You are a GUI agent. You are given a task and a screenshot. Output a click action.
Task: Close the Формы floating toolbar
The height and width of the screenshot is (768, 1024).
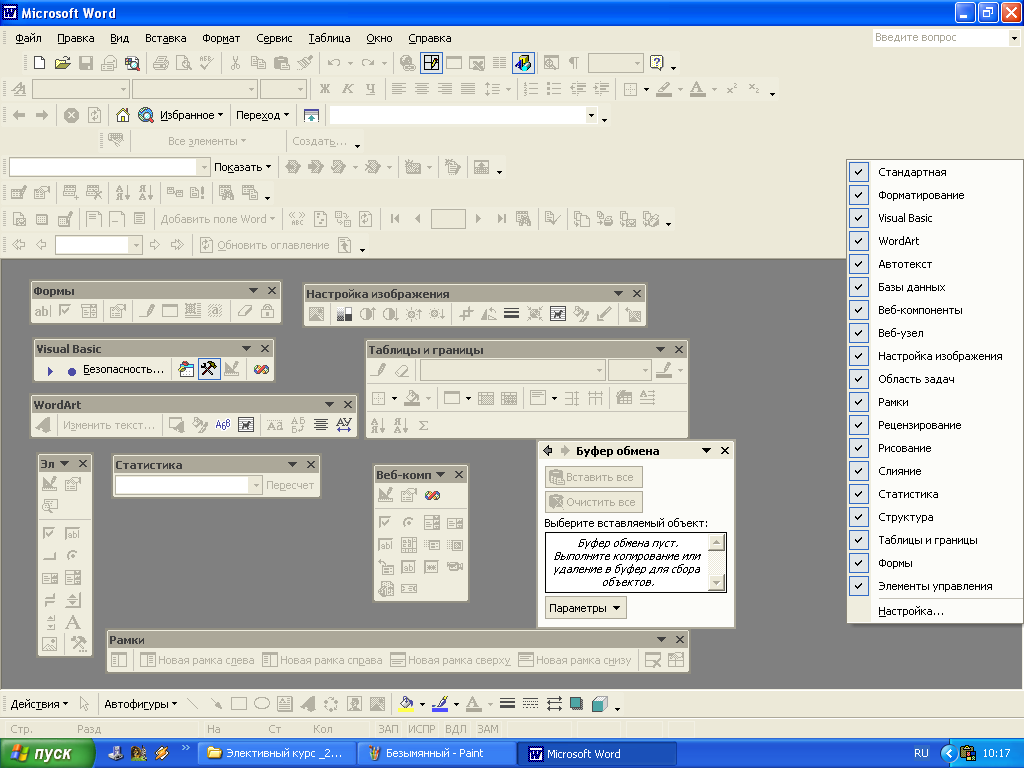coord(272,291)
